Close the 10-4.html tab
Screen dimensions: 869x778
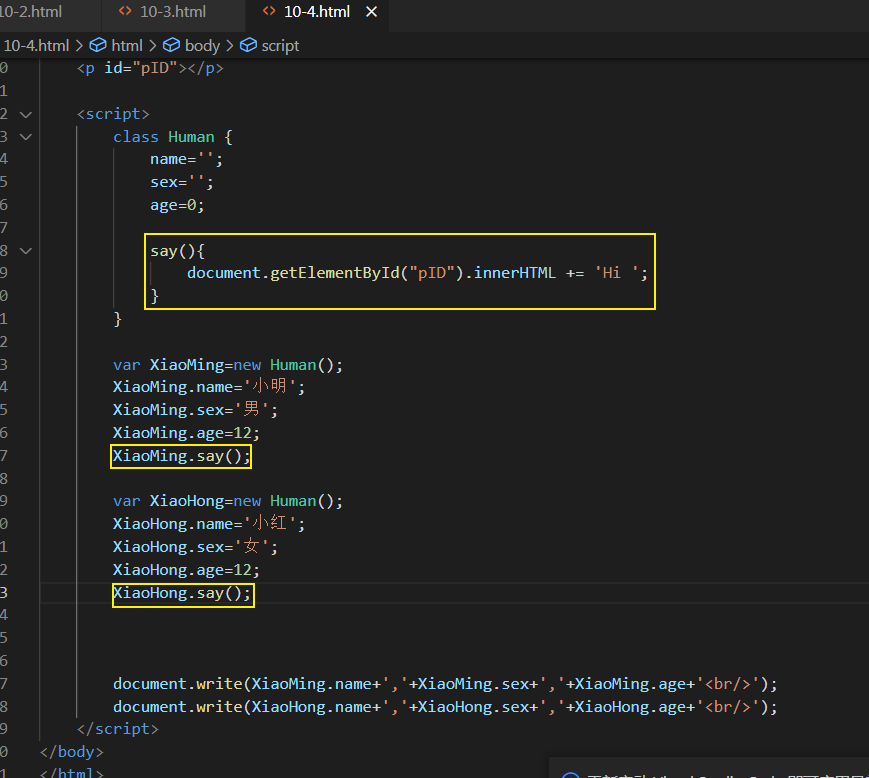click(371, 12)
